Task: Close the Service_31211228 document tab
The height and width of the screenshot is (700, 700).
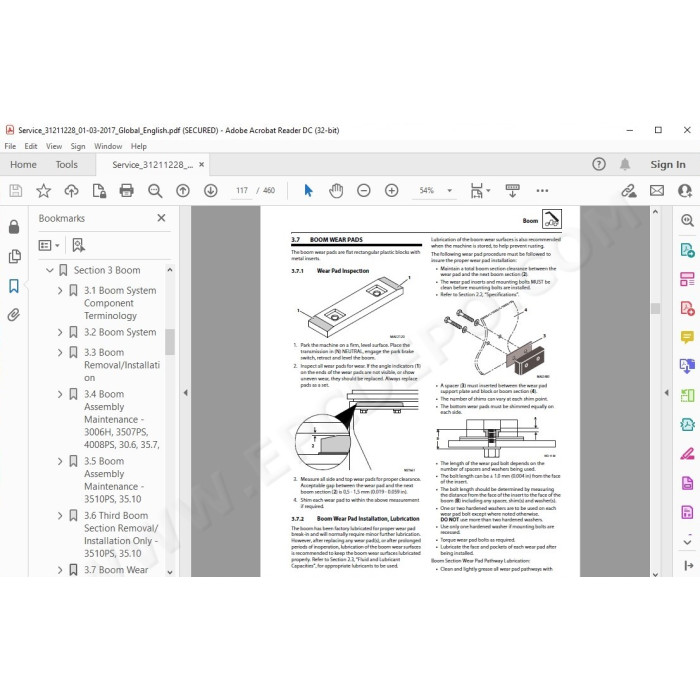Action: (201, 165)
